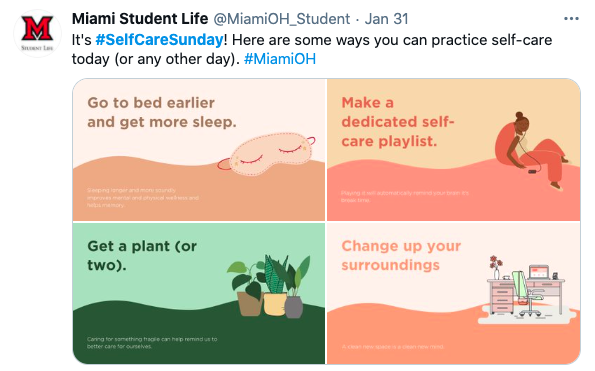Click the caption about sleeping longer and soundly

143,198
